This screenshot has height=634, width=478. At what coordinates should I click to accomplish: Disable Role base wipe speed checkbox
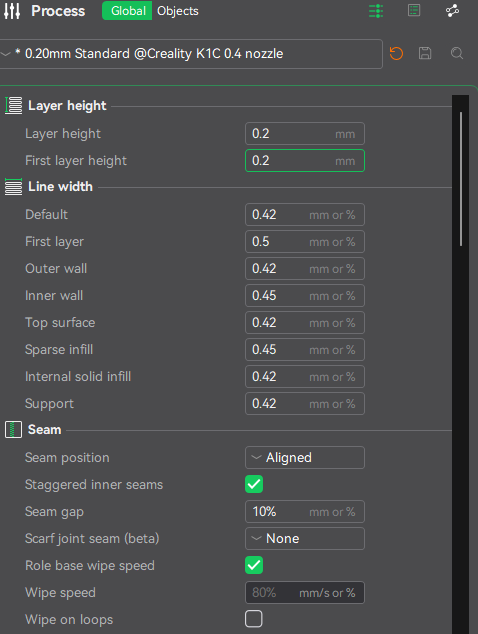254,565
